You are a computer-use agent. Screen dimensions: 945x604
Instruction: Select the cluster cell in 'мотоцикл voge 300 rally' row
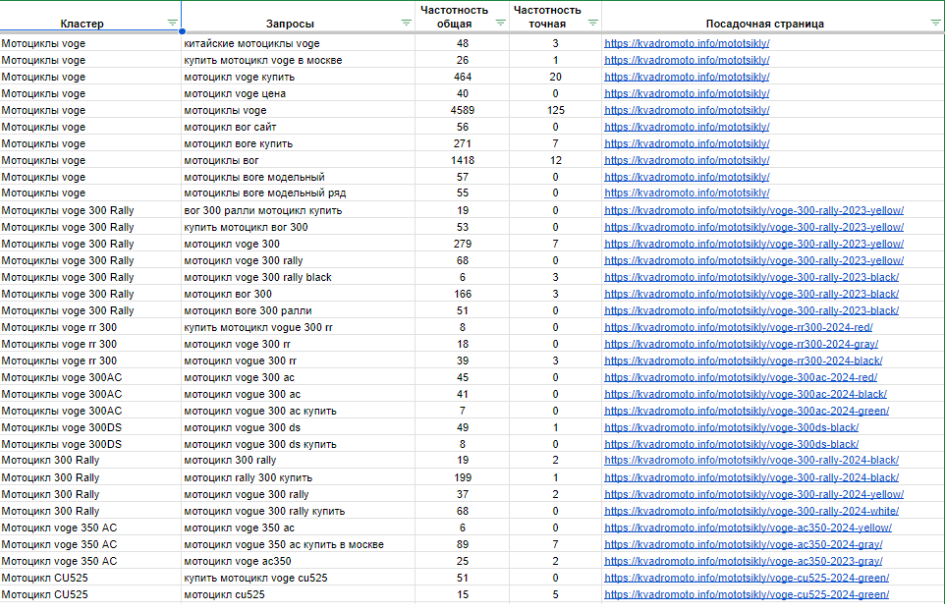pyautogui.click(x=90, y=260)
